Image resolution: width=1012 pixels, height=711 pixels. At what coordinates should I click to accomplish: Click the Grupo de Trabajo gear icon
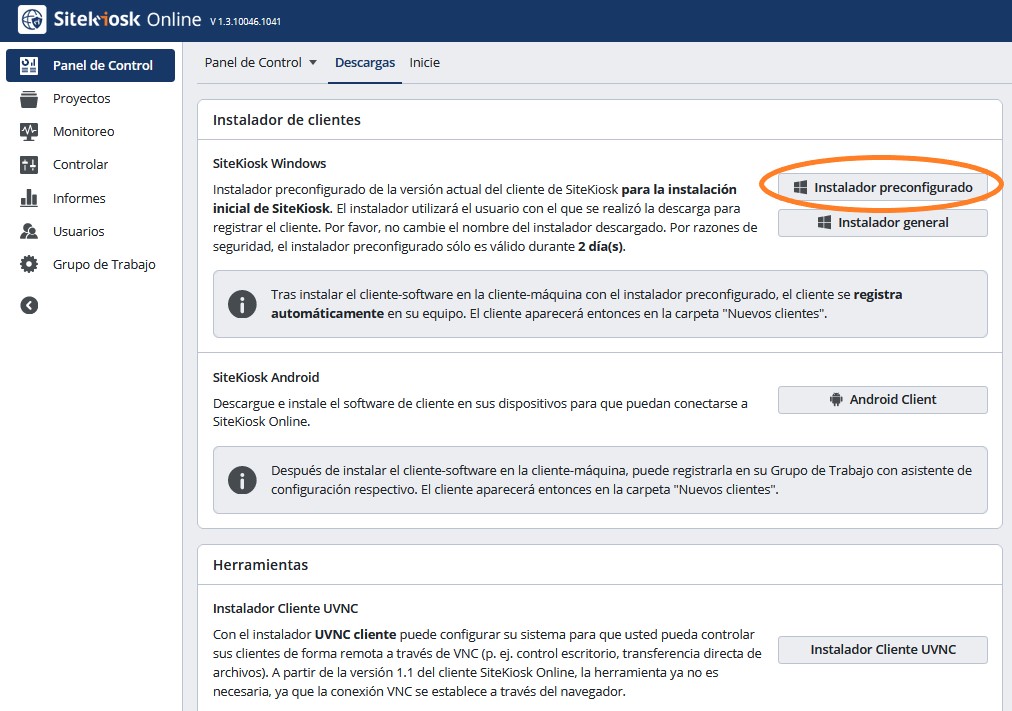[x=30, y=265]
